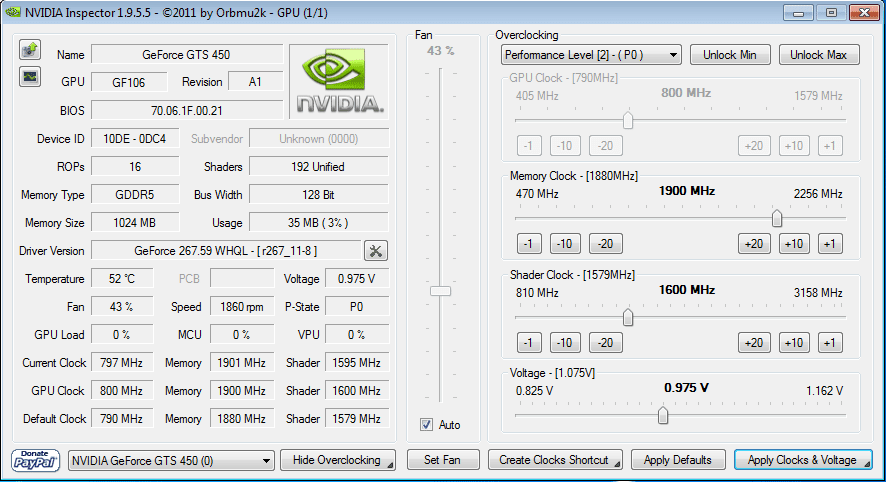886x482 pixels.
Task: Click the PayPal Donate button
Action: pyautogui.click(x=35, y=461)
